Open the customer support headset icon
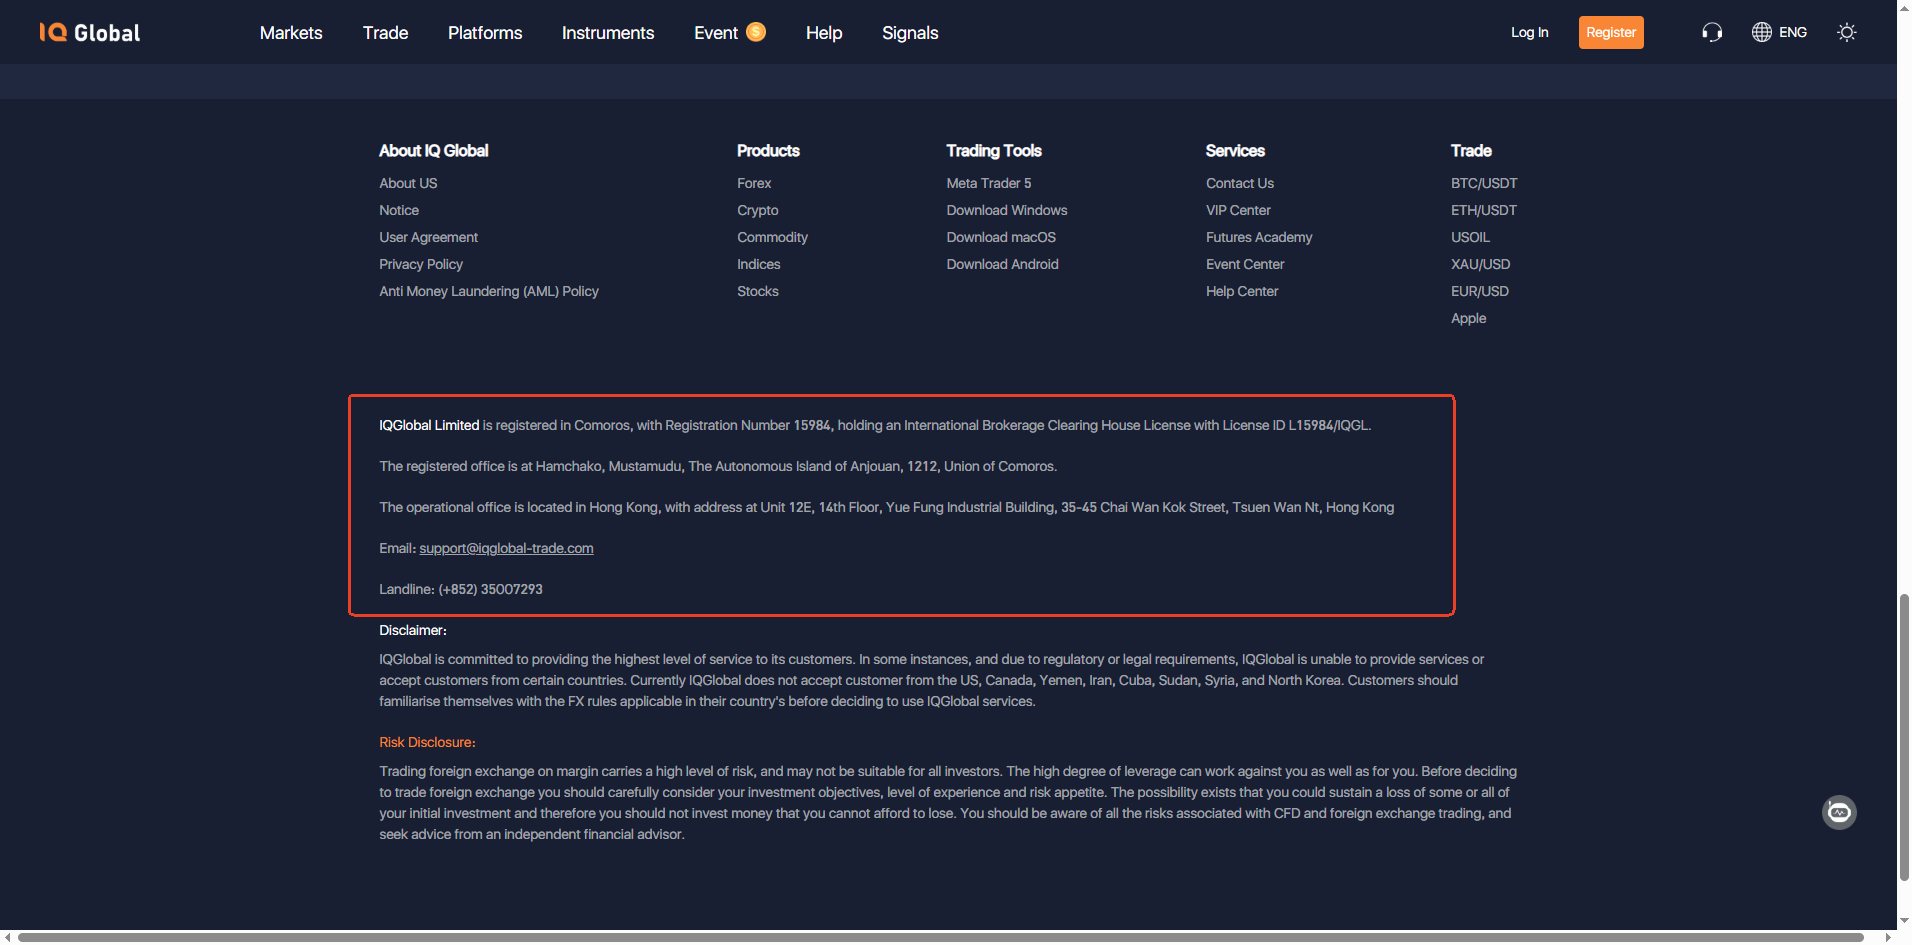The width and height of the screenshot is (1912, 945). pyautogui.click(x=1712, y=33)
